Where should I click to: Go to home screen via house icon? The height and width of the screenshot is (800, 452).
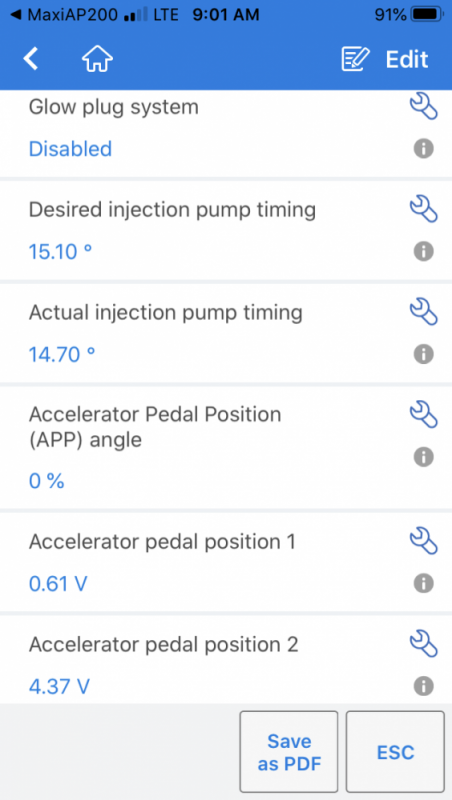click(x=97, y=59)
